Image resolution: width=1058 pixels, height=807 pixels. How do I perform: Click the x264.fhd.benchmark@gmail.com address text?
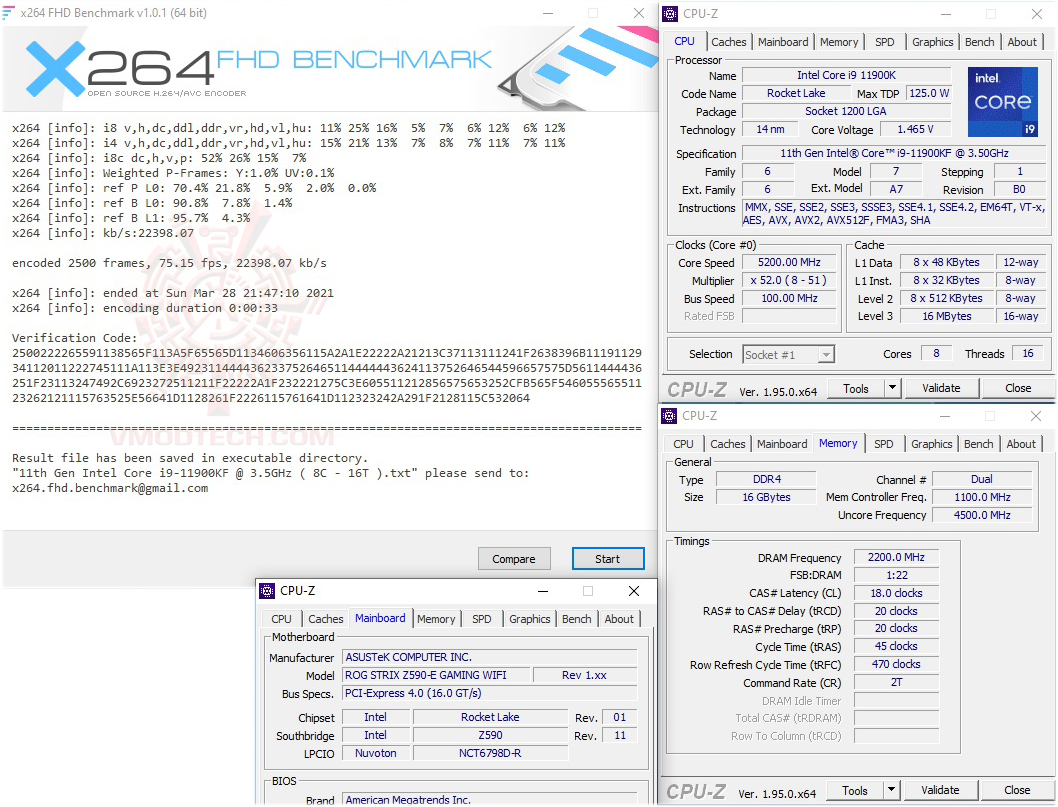coord(110,489)
